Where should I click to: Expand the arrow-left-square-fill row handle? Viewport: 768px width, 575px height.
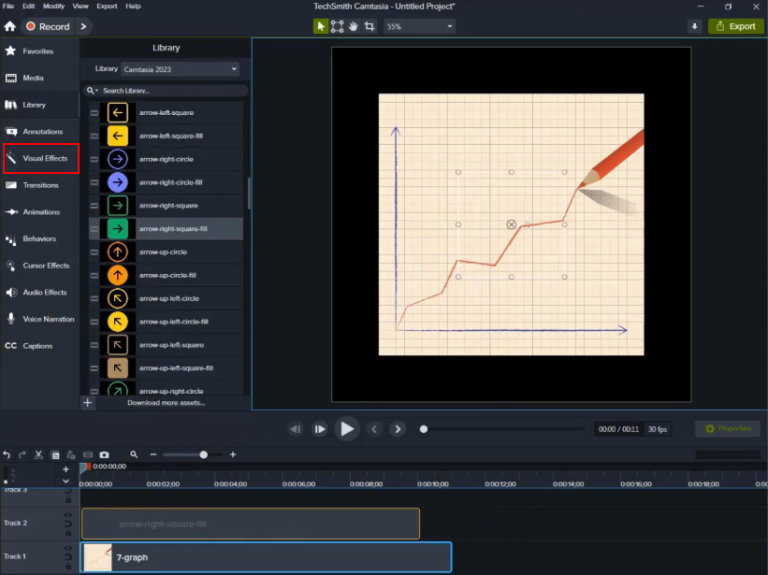click(x=94, y=136)
